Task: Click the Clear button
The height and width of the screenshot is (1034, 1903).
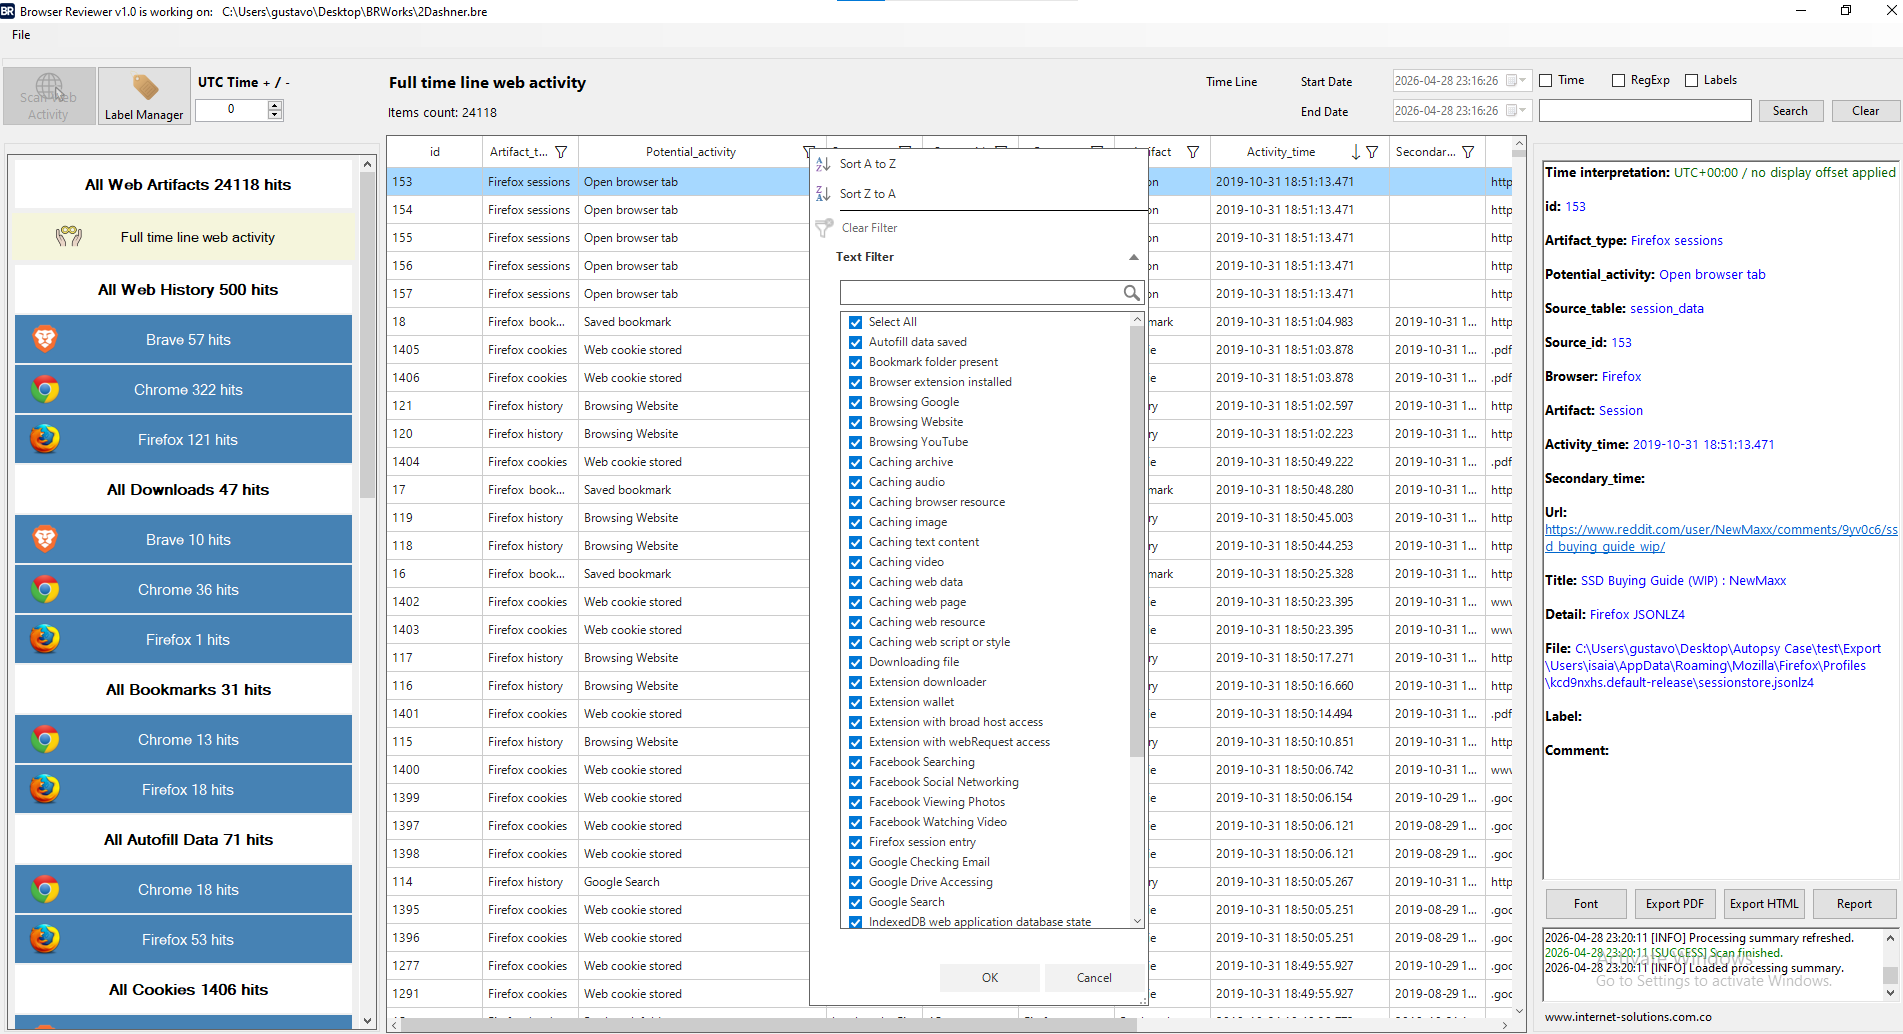Action: [x=1865, y=111]
